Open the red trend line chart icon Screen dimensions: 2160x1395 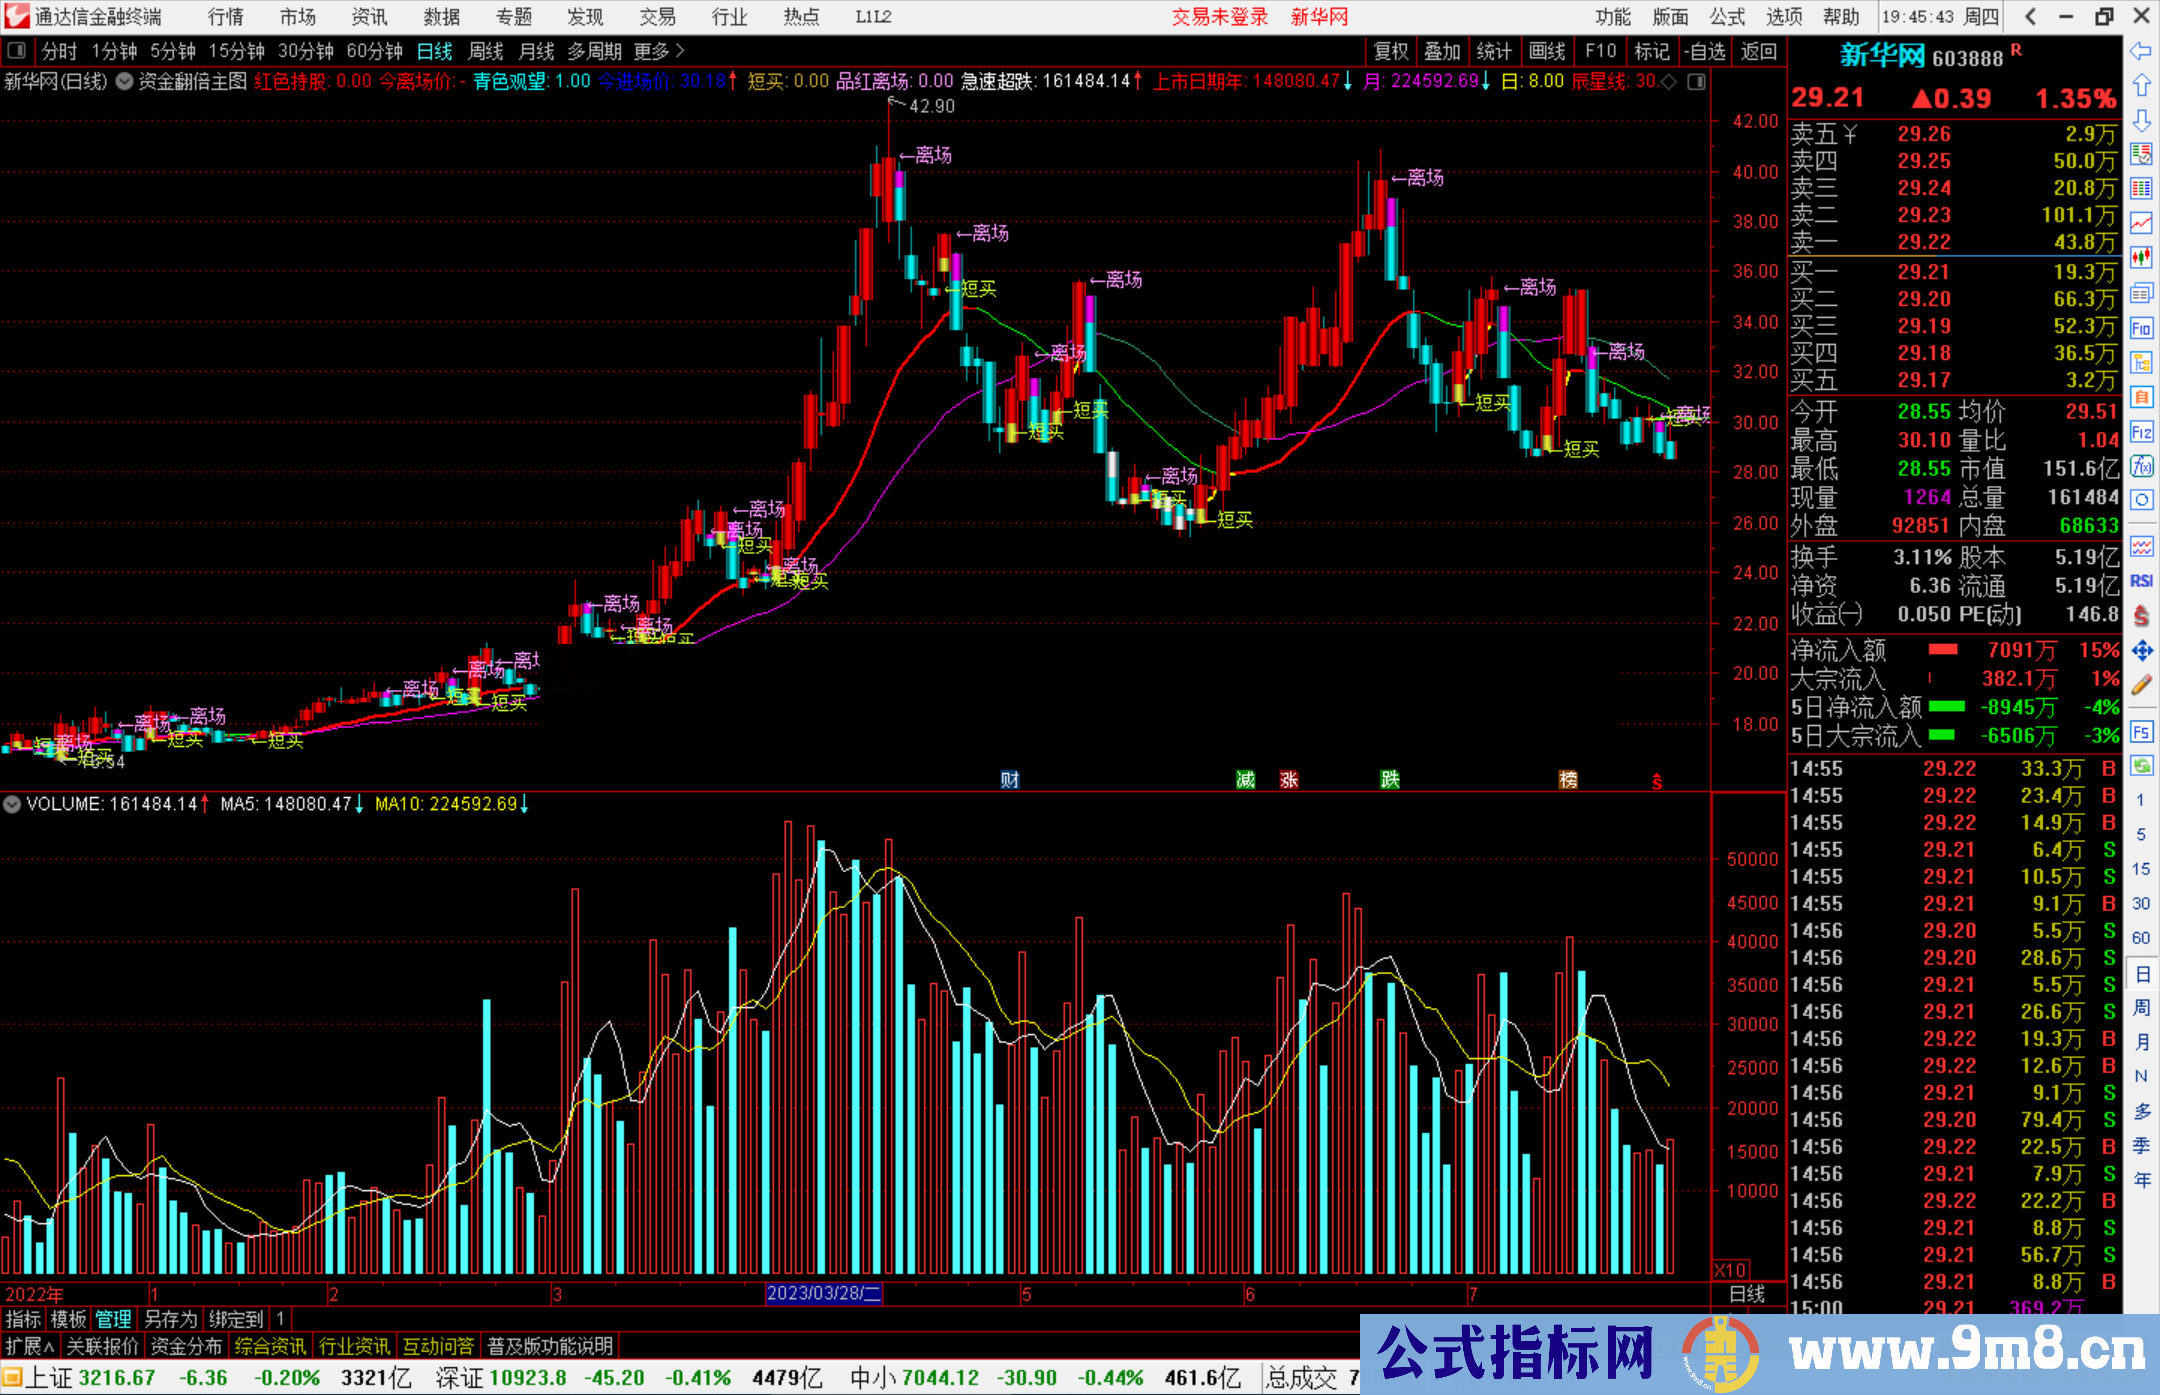tap(2141, 223)
